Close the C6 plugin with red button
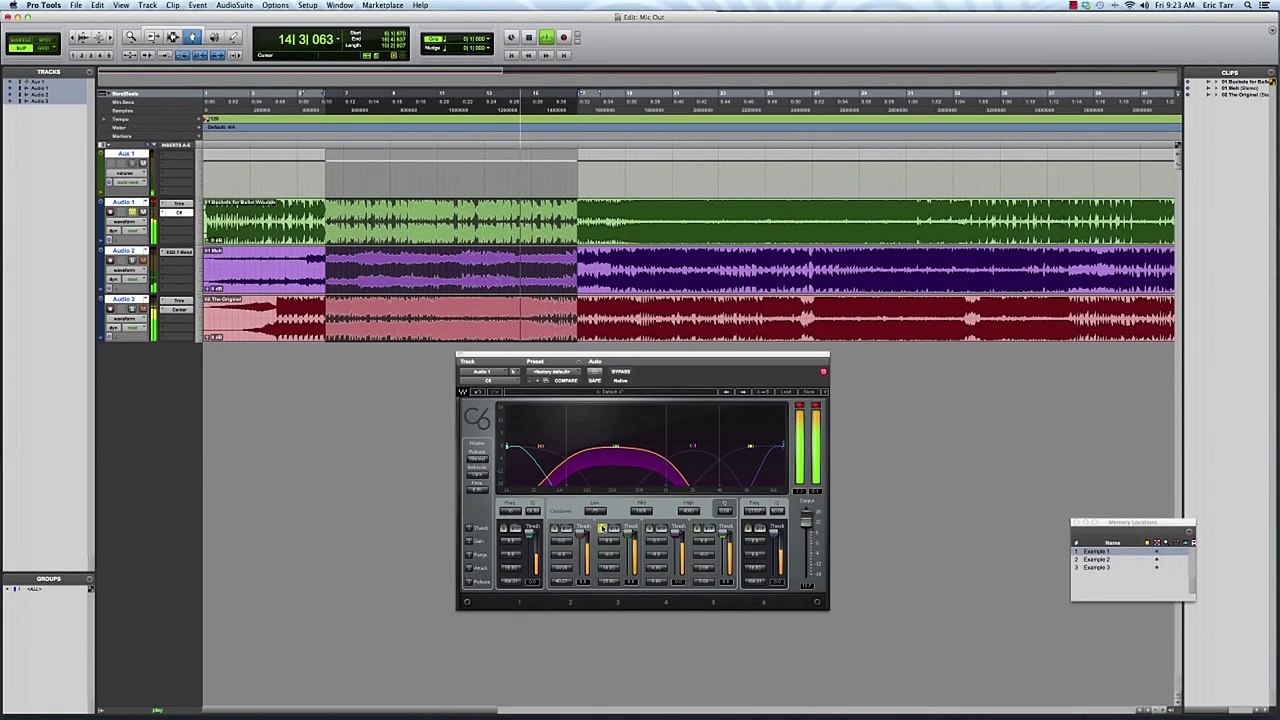The height and width of the screenshot is (720, 1280). [x=823, y=371]
